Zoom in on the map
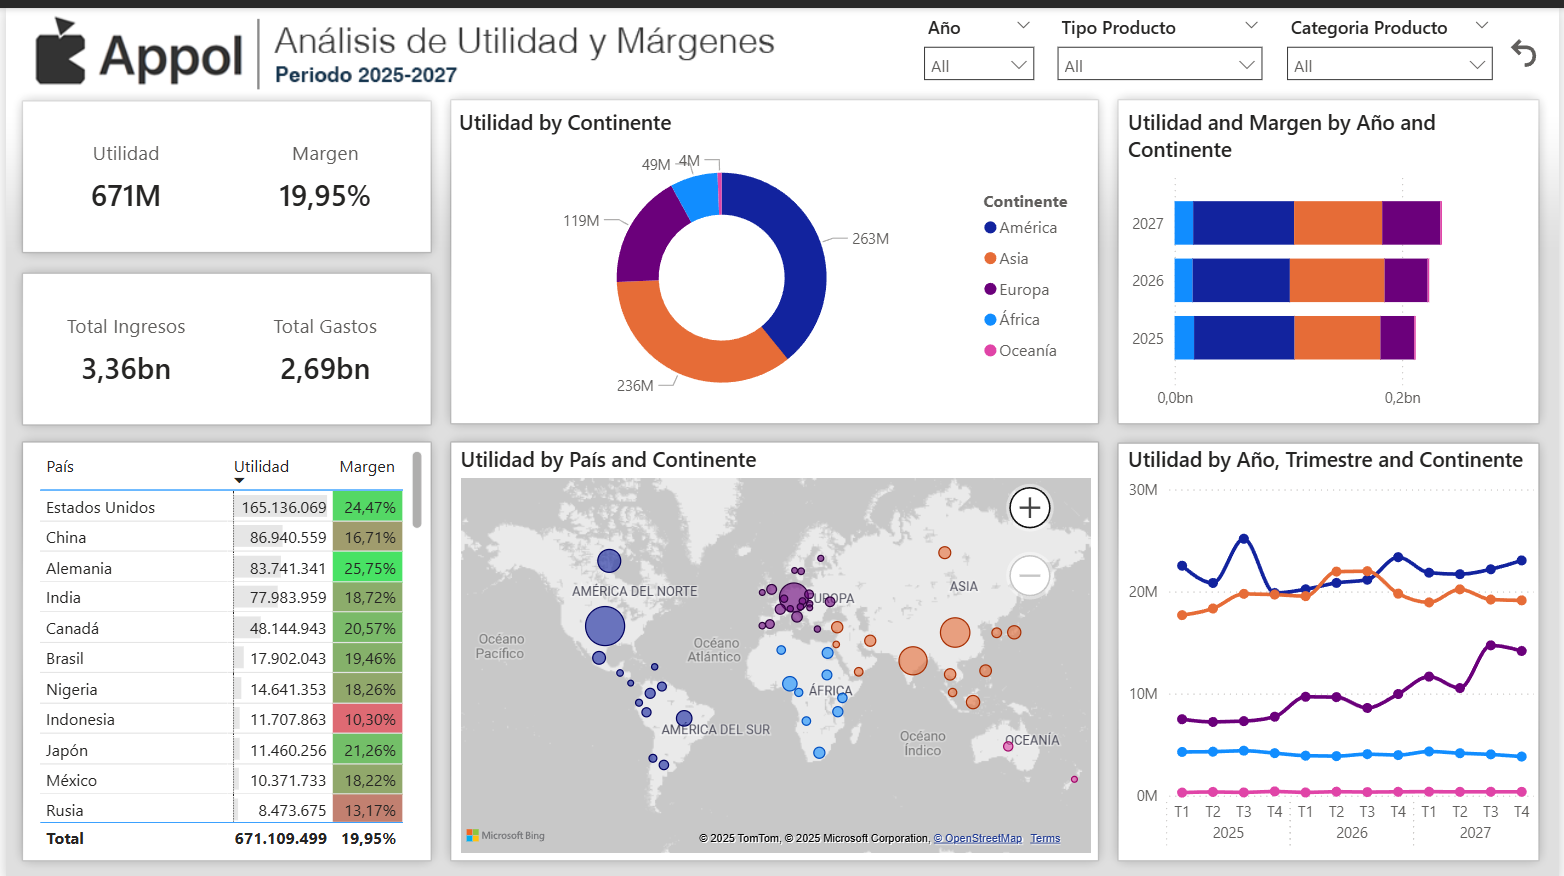 pos(1029,508)
